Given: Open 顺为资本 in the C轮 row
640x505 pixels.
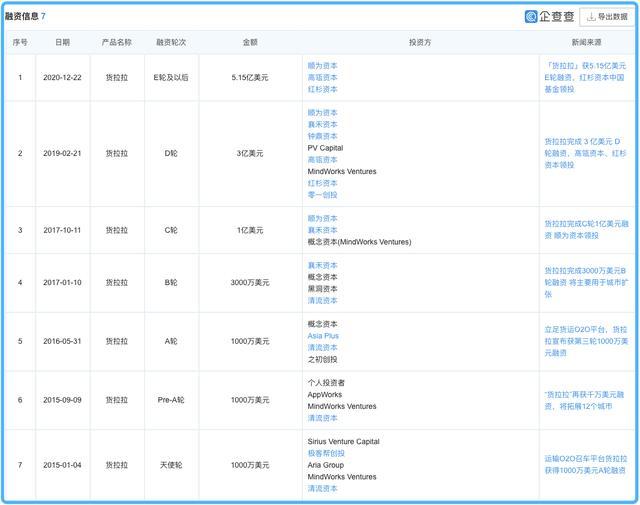Looking at the screenshot, I should tap(322, 218).
